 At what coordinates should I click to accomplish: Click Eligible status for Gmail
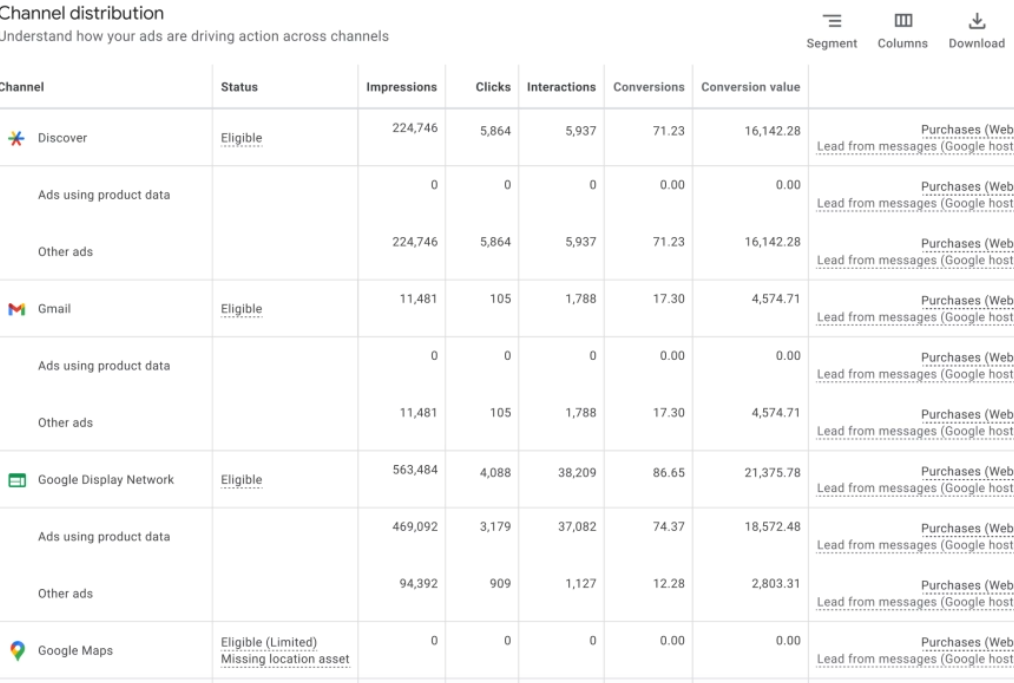(241, 309)
